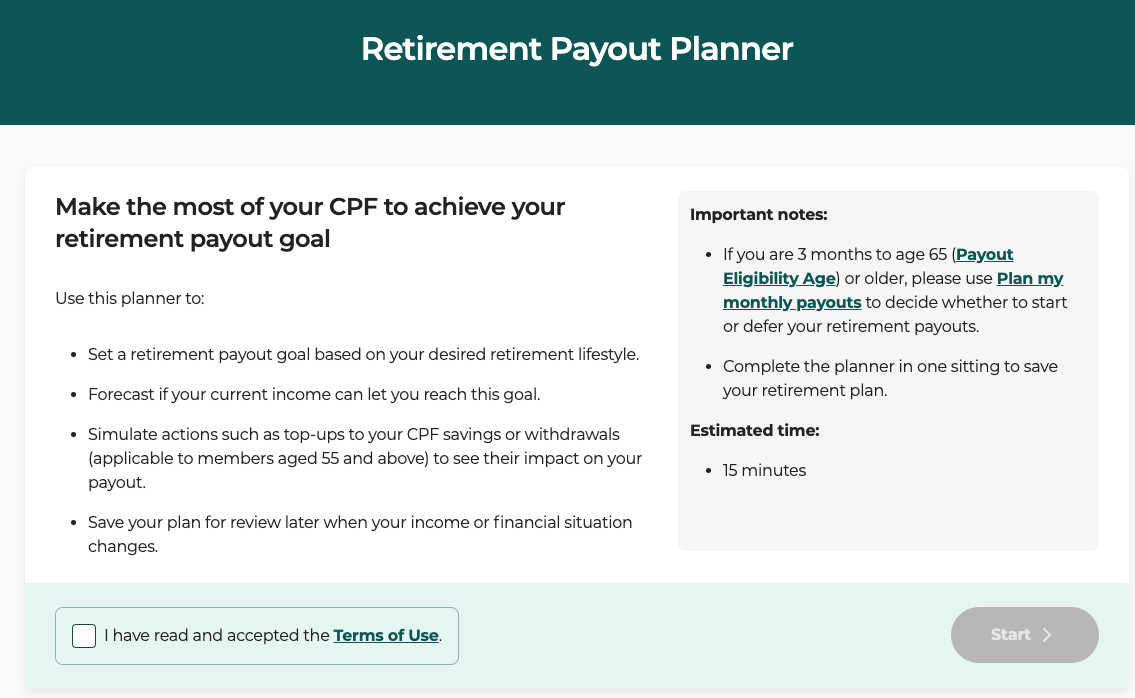Click the 'Make the most of your CPF' heading
The image size is (1135, 698).
[310, 223]
